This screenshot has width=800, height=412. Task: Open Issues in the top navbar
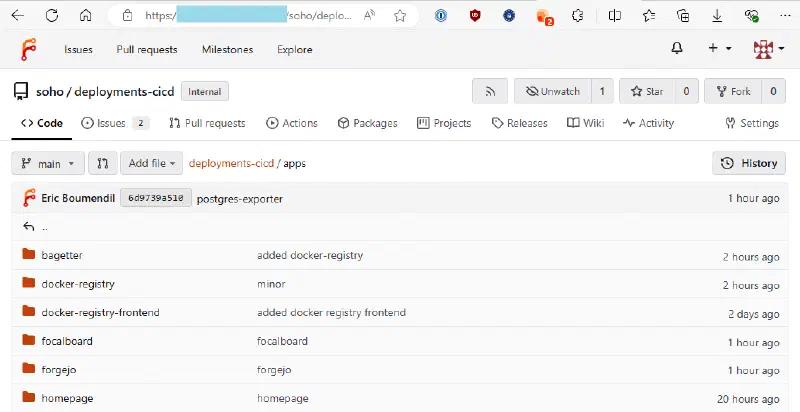pos(78,49)
